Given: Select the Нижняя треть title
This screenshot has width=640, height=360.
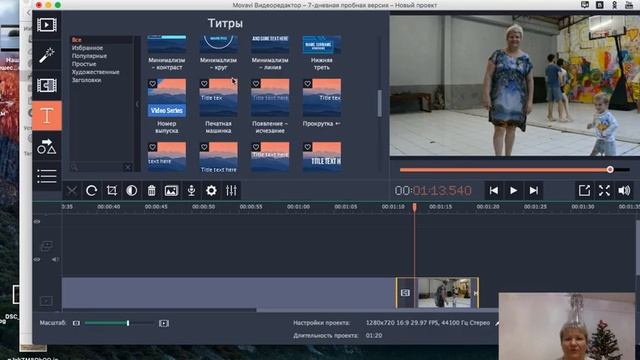Looking at the screenshot, I should [322, 53].
